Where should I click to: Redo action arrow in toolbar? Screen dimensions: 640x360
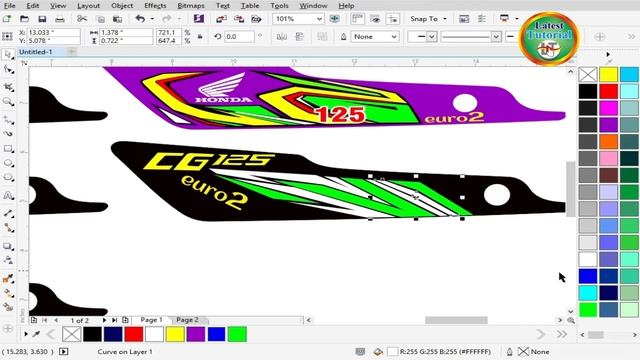pos(167,19)
